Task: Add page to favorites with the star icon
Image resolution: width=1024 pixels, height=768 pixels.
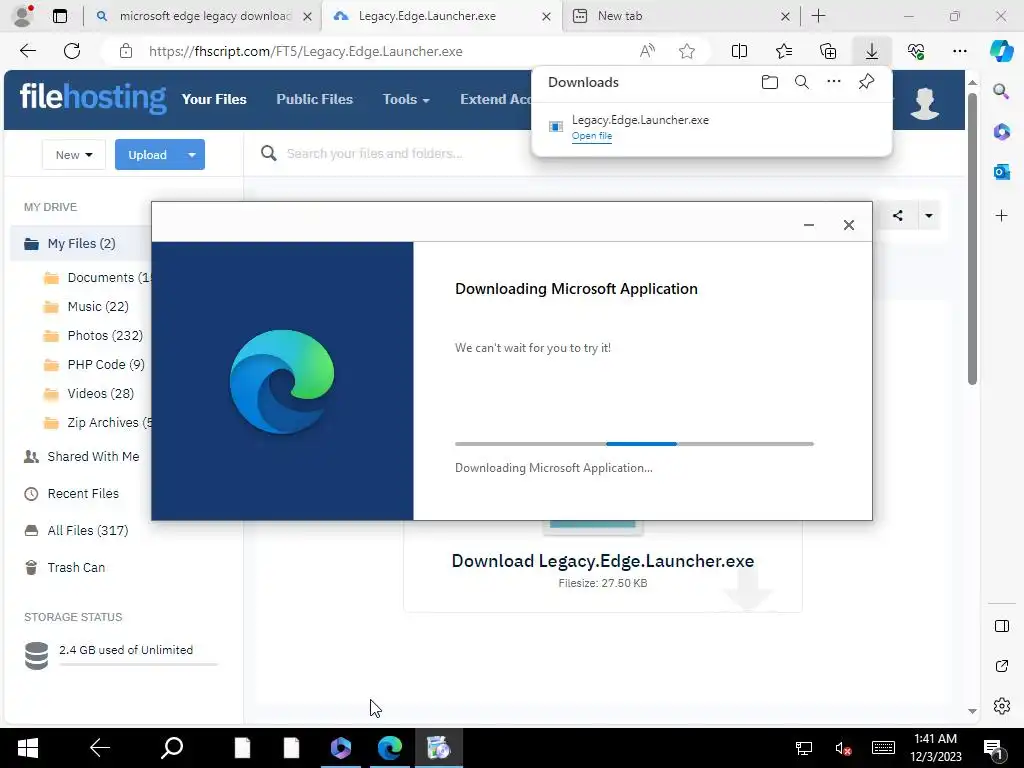Action: [686, 51]
